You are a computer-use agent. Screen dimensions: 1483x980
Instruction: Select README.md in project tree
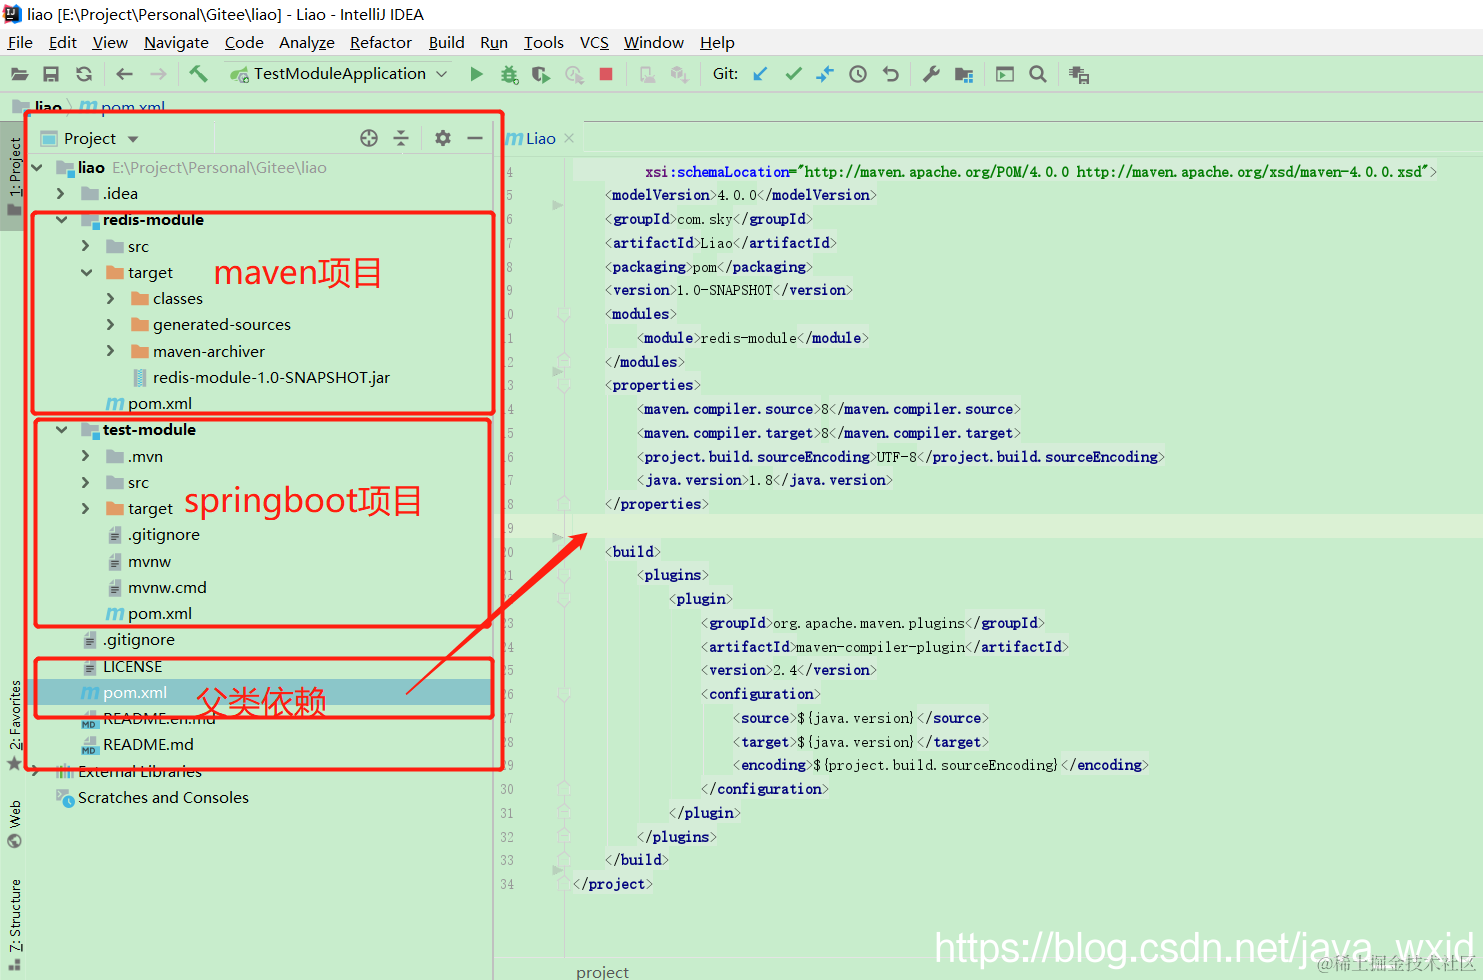pos(148,744)
